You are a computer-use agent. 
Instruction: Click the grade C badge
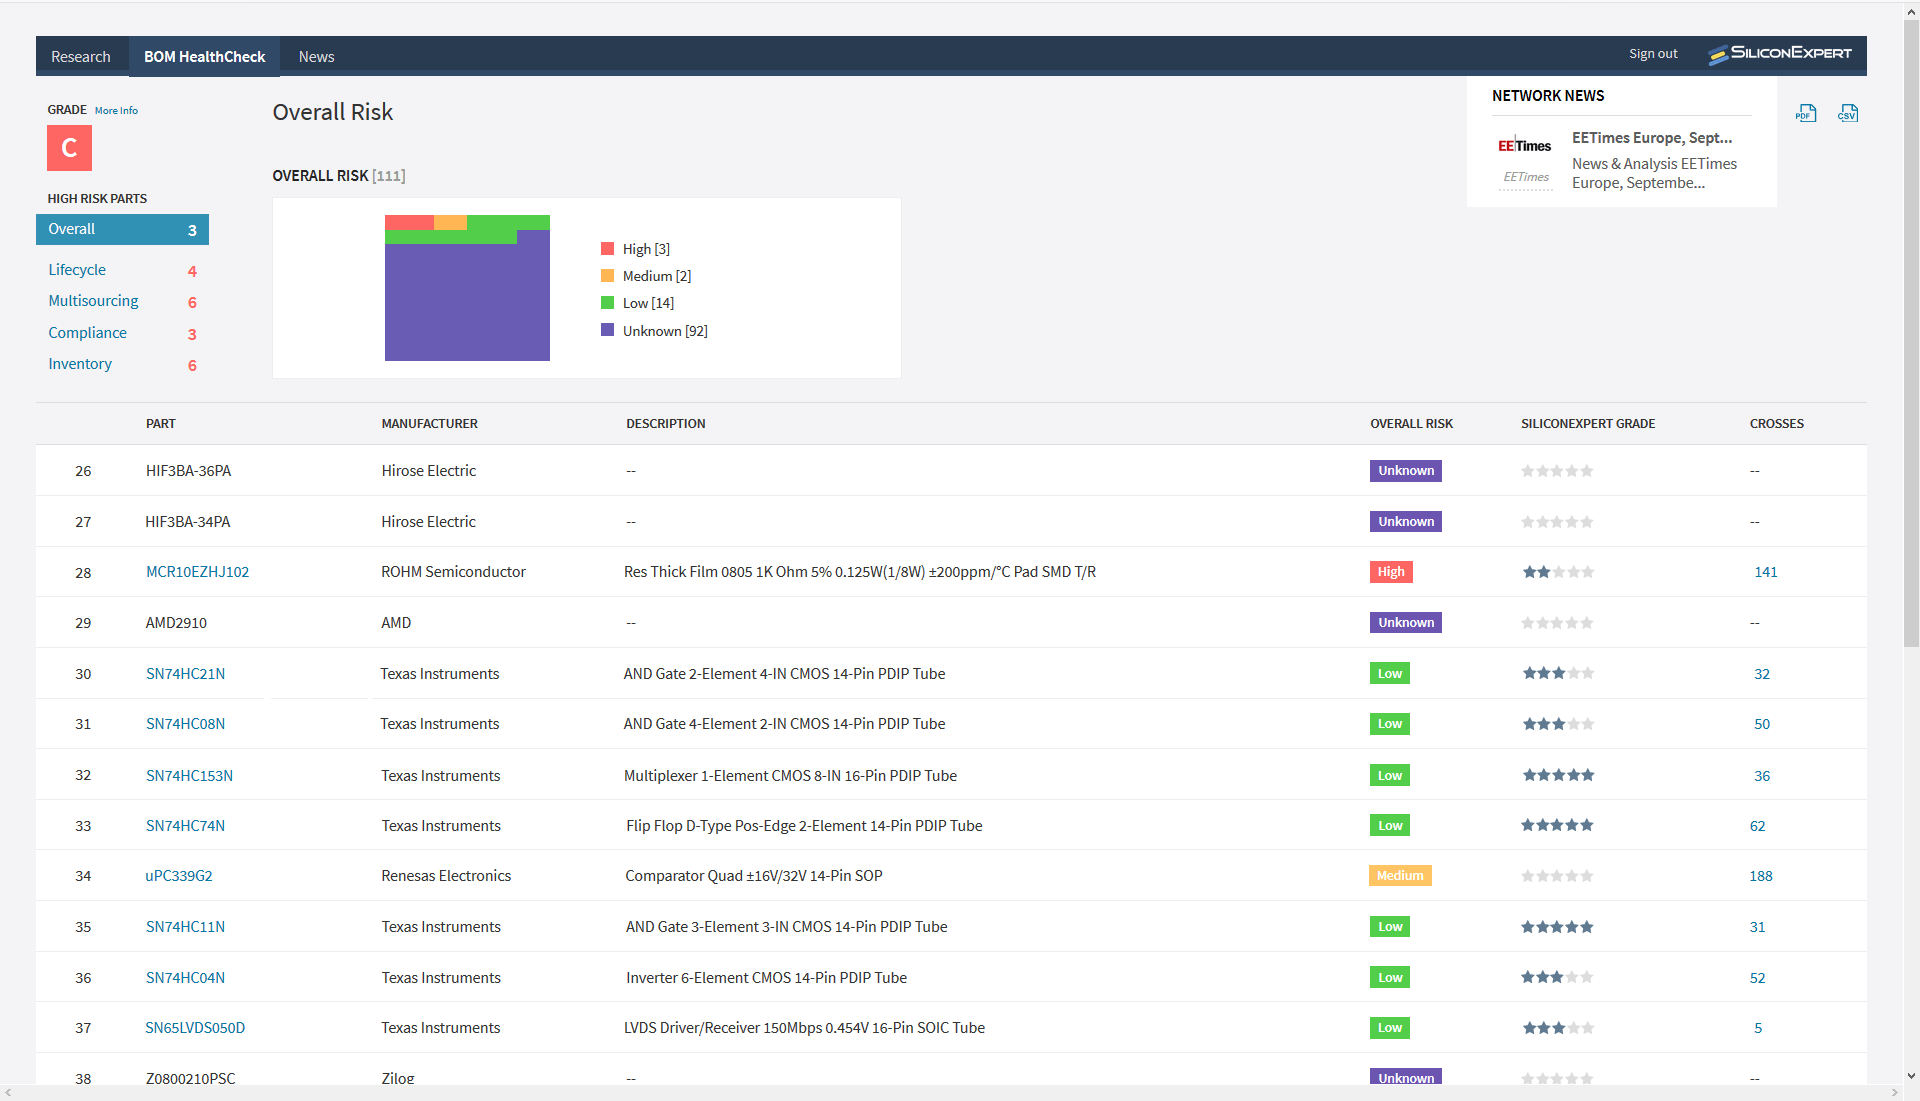(x=69, y=148)
